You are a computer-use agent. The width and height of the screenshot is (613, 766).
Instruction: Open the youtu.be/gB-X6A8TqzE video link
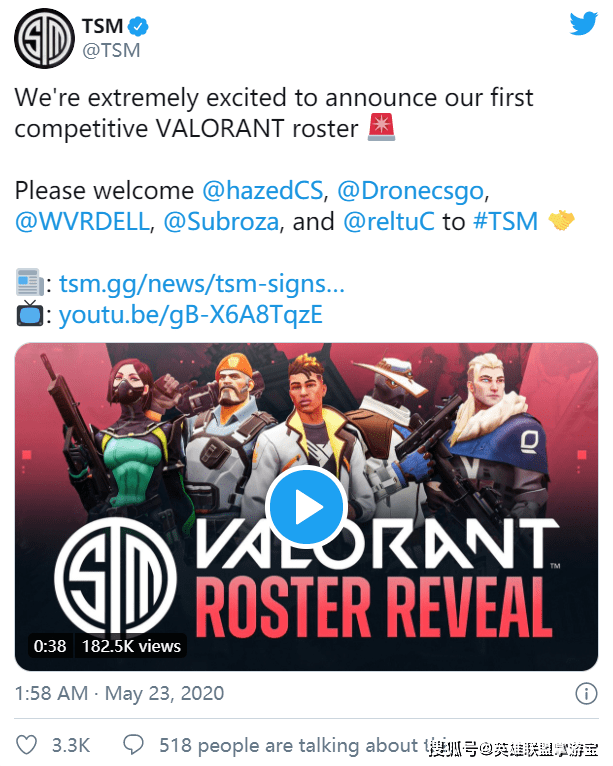190,315
